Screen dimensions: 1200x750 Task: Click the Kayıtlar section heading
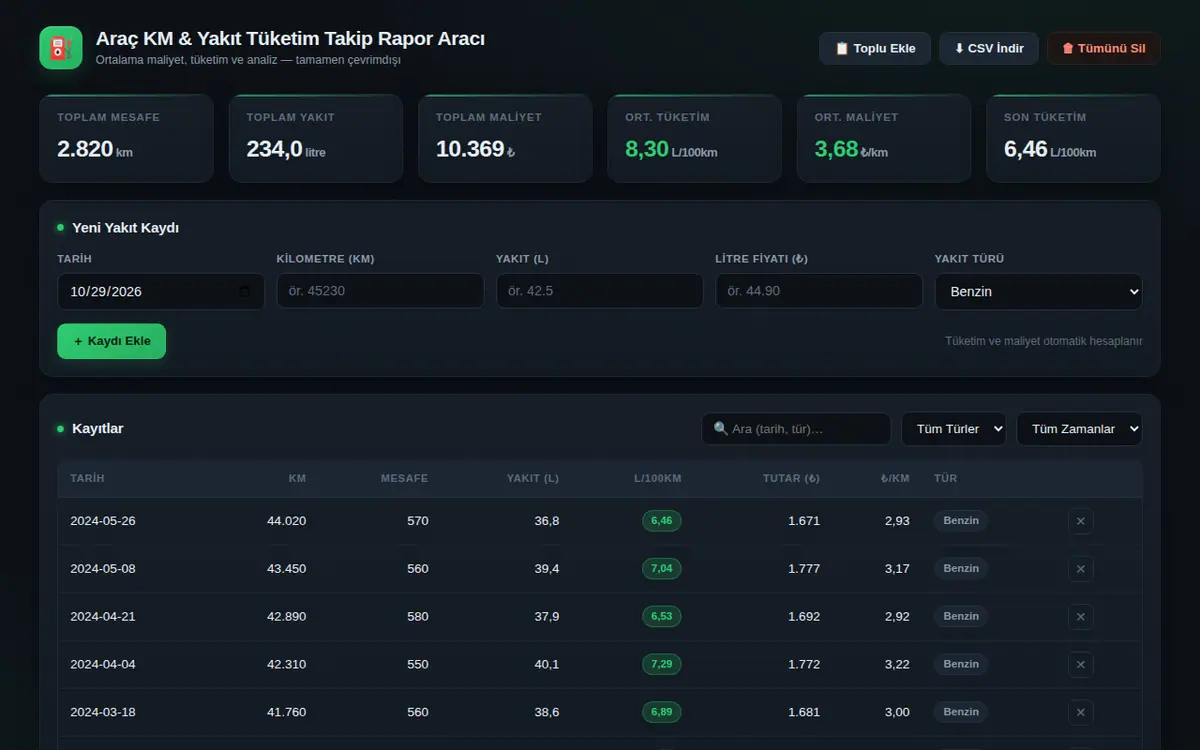tap(98, 429)
